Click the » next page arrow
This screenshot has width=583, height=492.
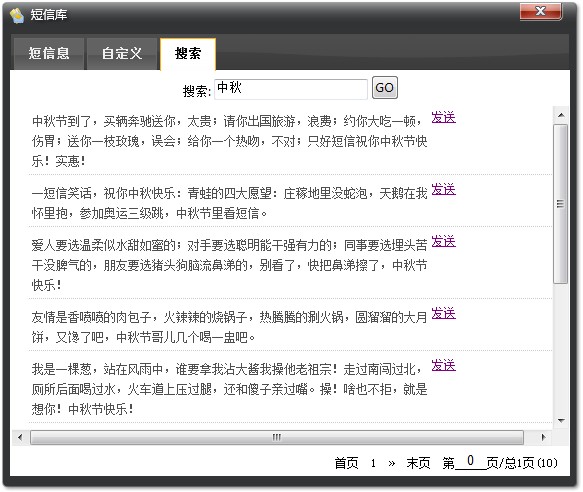click(x=392, y=463)
